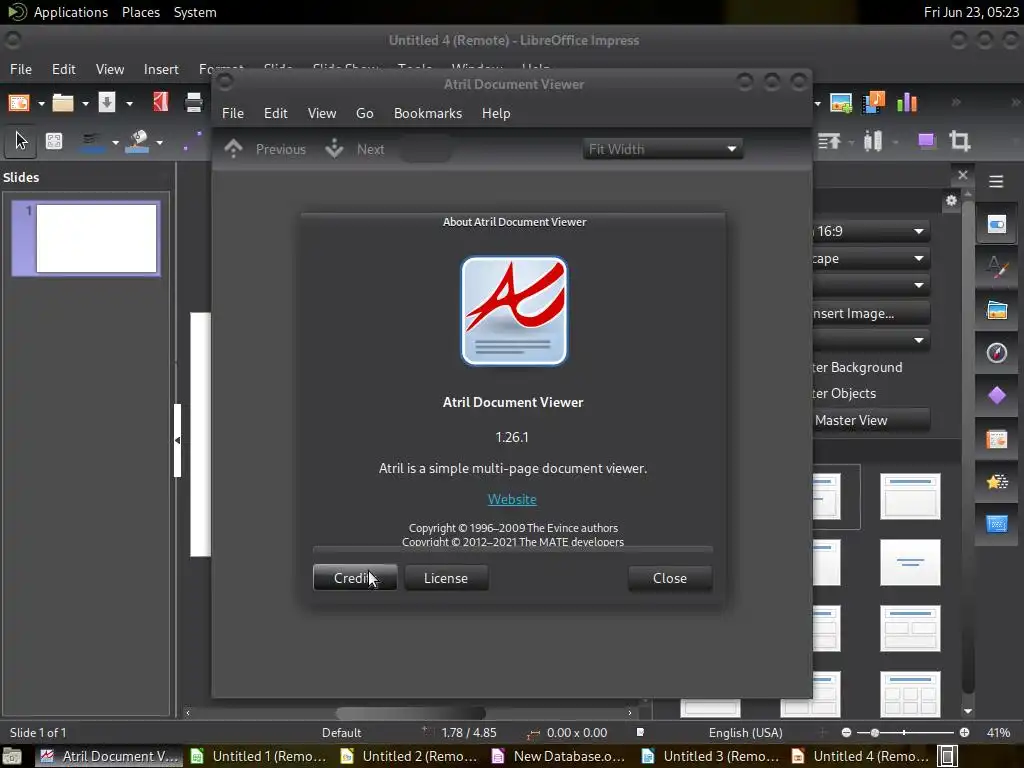1024x768 pixels.
Task: Open the Applications menu in top panel
Action: tap(71, 12)
